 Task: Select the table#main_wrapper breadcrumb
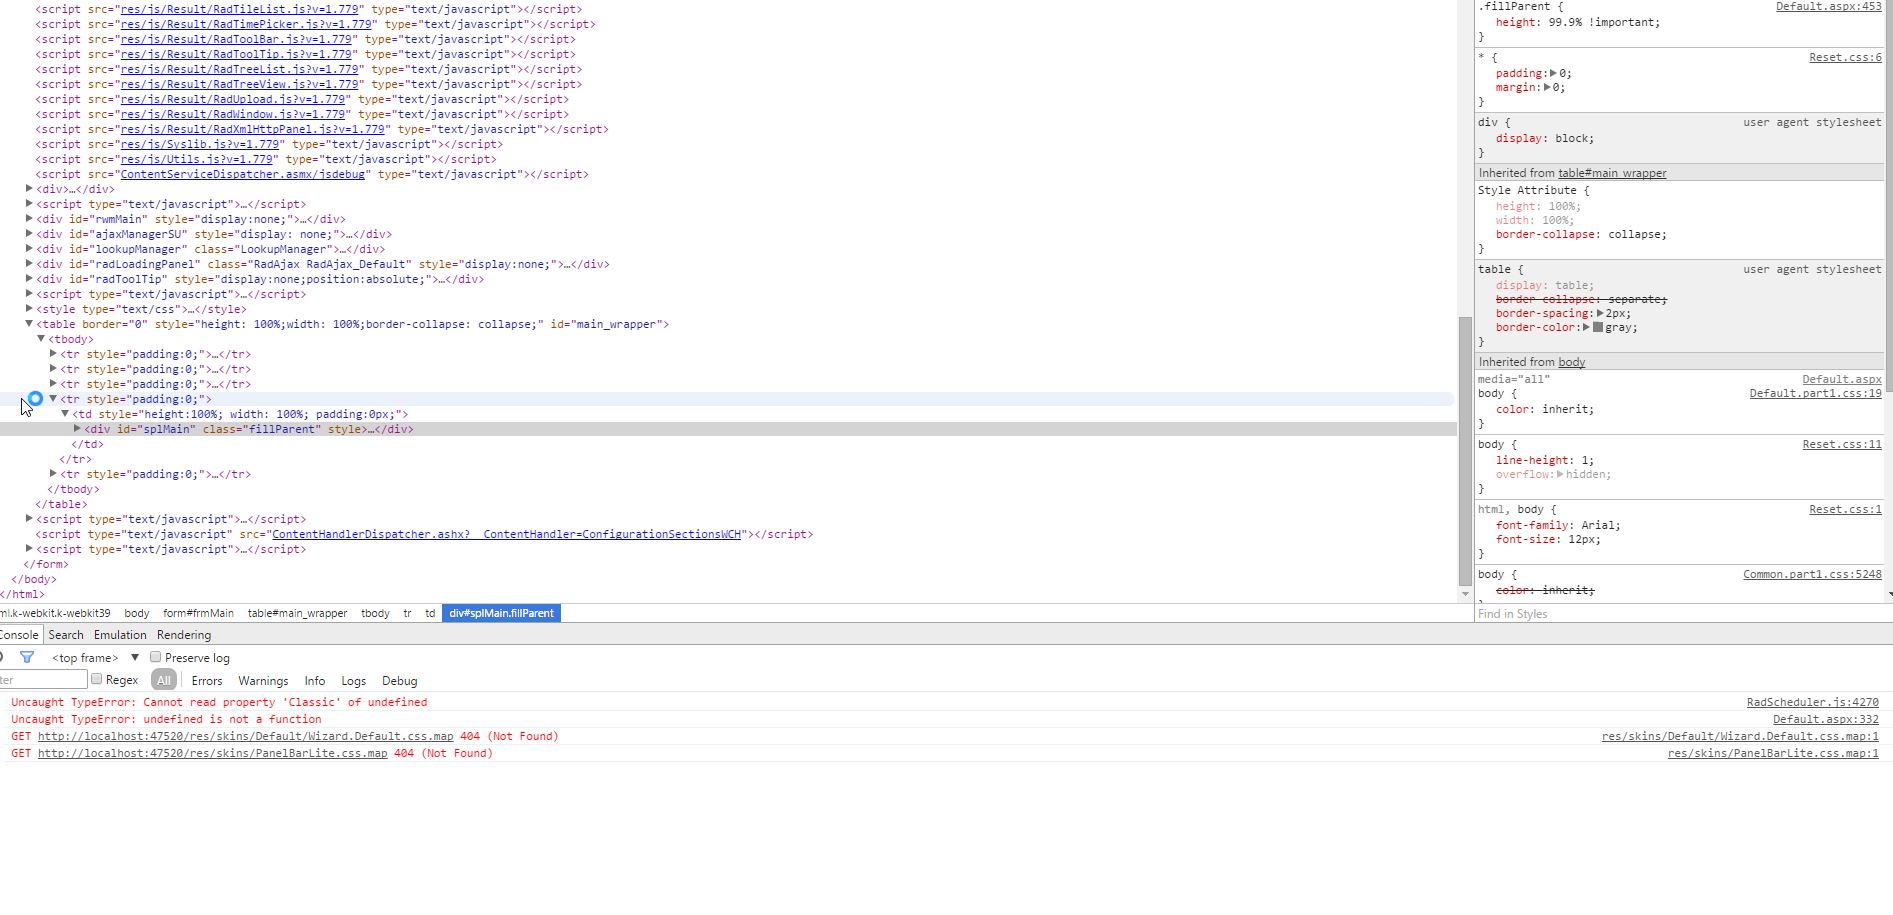click(298, 613)
